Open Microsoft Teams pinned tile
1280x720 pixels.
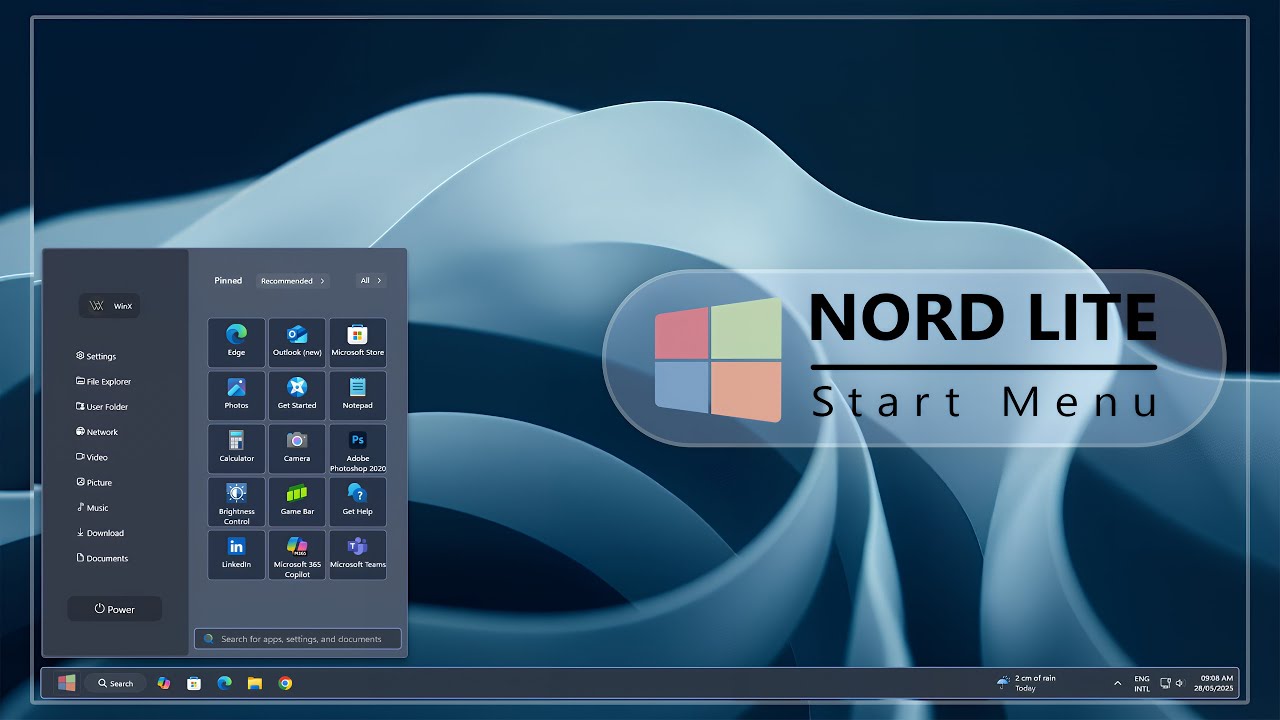point(358,554)
